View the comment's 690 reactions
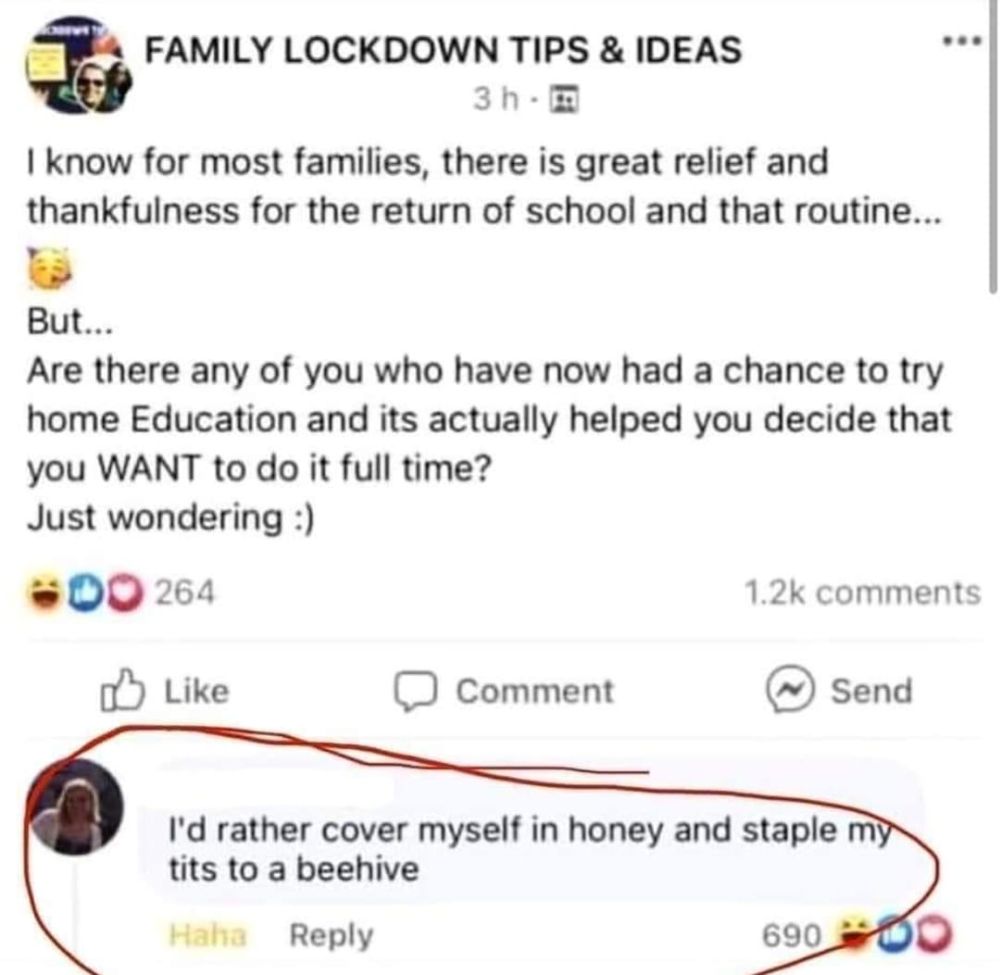The width and height of the screenshot is (1000, 975). click(x=792, y=936)
